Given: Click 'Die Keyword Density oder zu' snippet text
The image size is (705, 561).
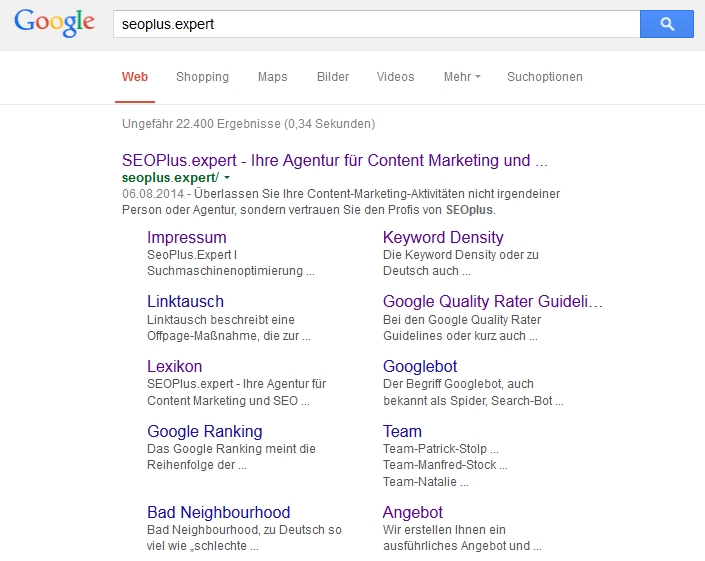Looking at the screenshot, I should coord(461,255).
